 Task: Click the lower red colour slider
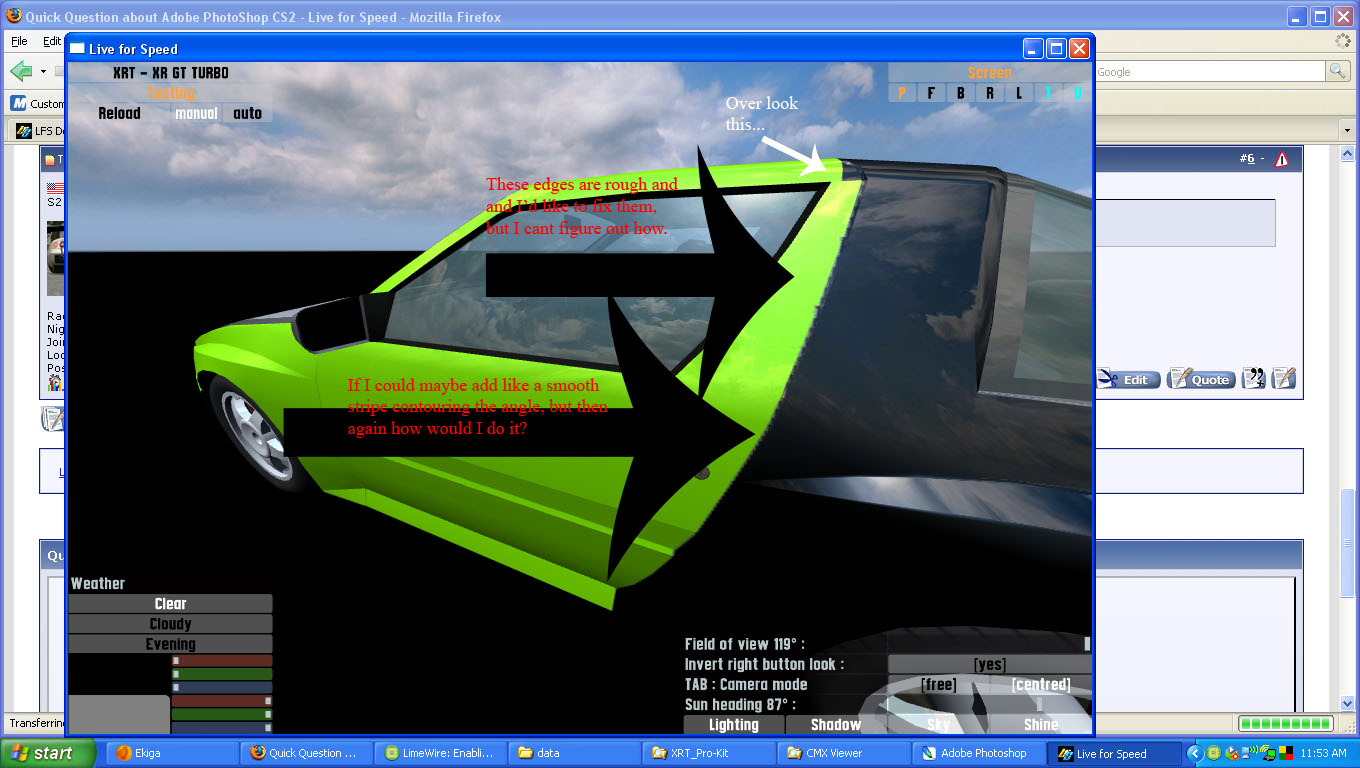tap(222, 701)
